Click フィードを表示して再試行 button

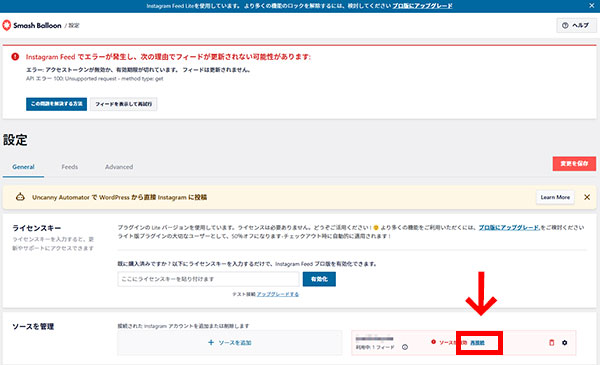pos(124,104)
